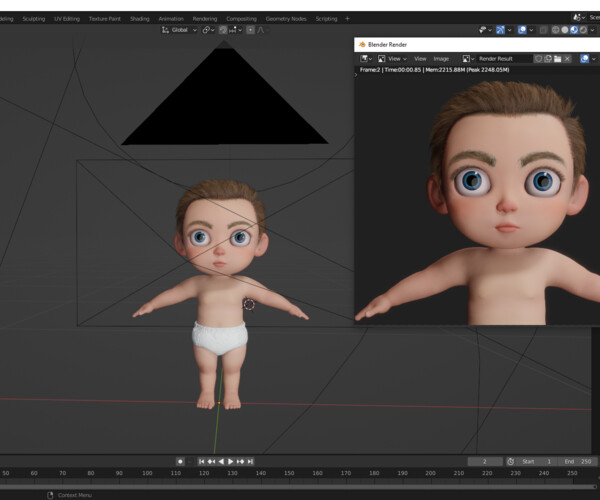Open the snapping options dropdown
The height and width of the screenshot is (500, 600).
(x=235, y=30)
